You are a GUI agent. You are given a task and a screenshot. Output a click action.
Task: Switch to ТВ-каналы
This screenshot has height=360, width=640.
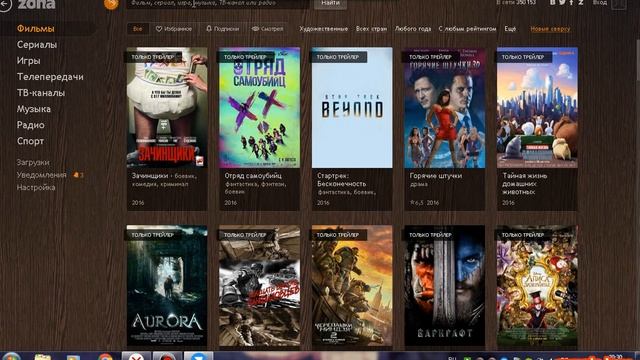[x=41, y=93]
